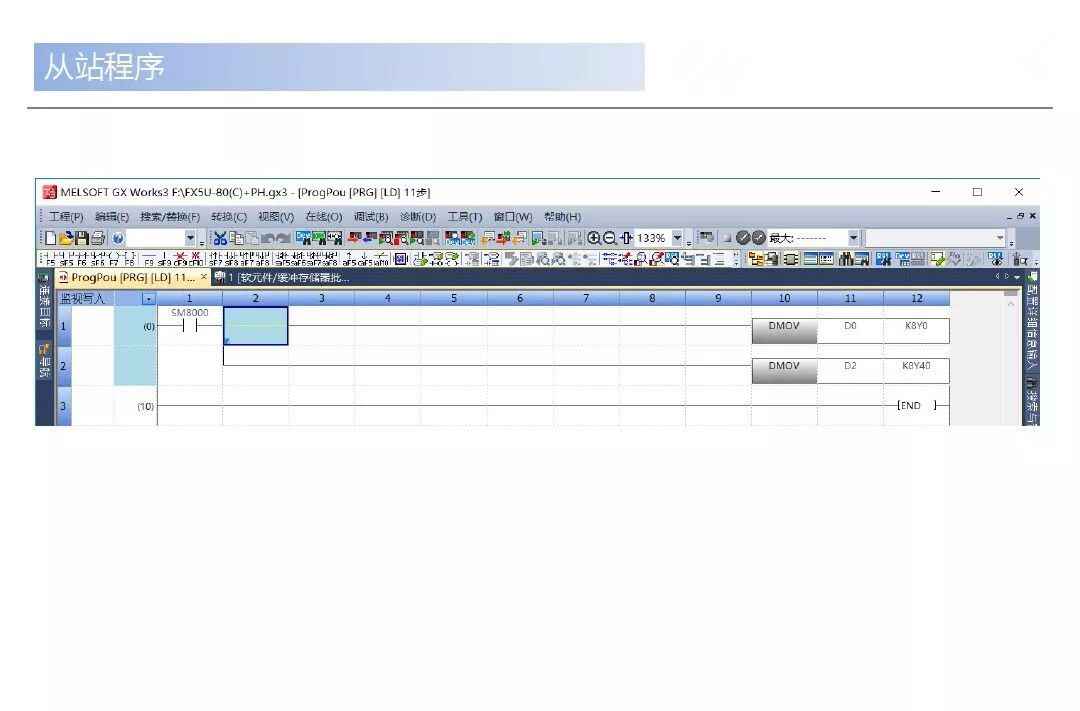Select the first DMOV instruction block

click(784, 330)
